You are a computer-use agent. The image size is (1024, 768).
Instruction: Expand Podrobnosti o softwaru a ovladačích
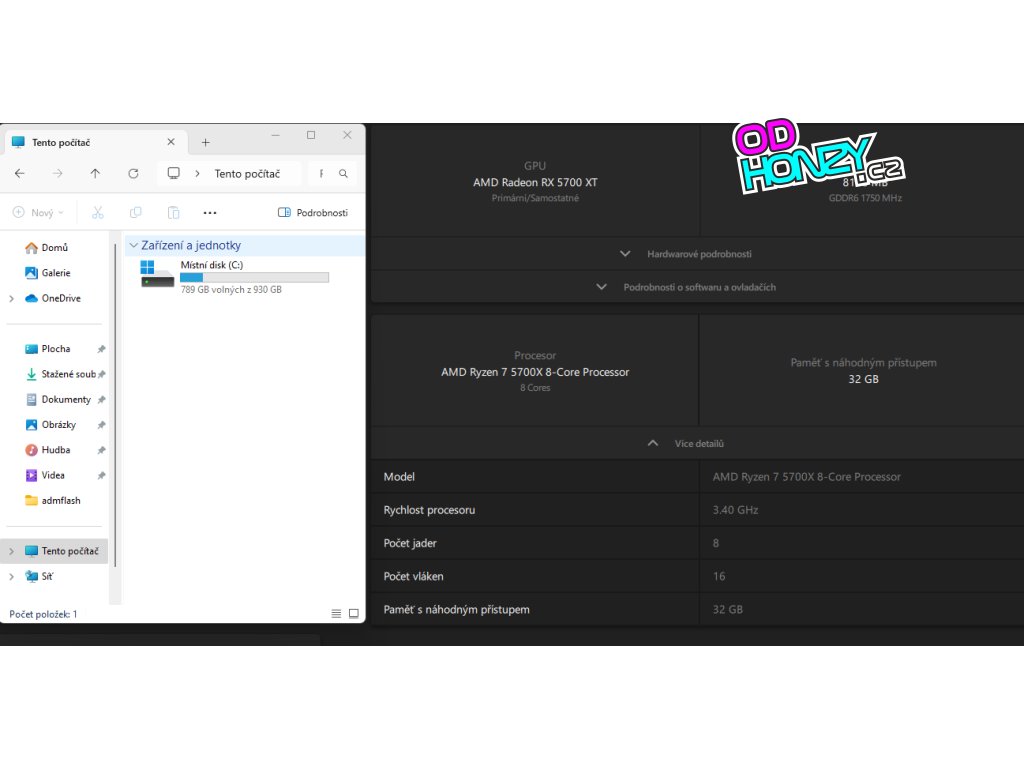point(697,287)
